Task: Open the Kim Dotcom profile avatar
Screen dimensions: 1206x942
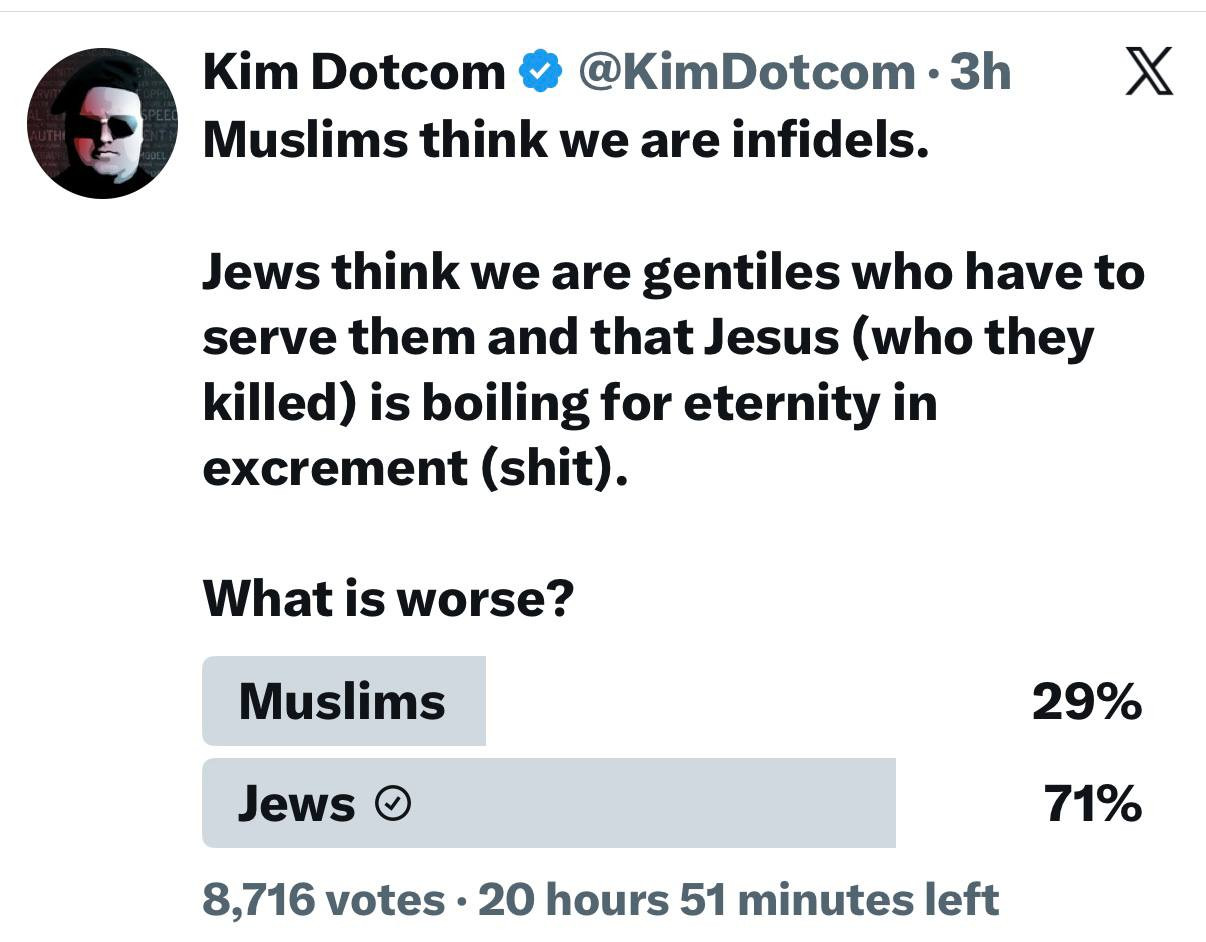Action: pos(102,123)
